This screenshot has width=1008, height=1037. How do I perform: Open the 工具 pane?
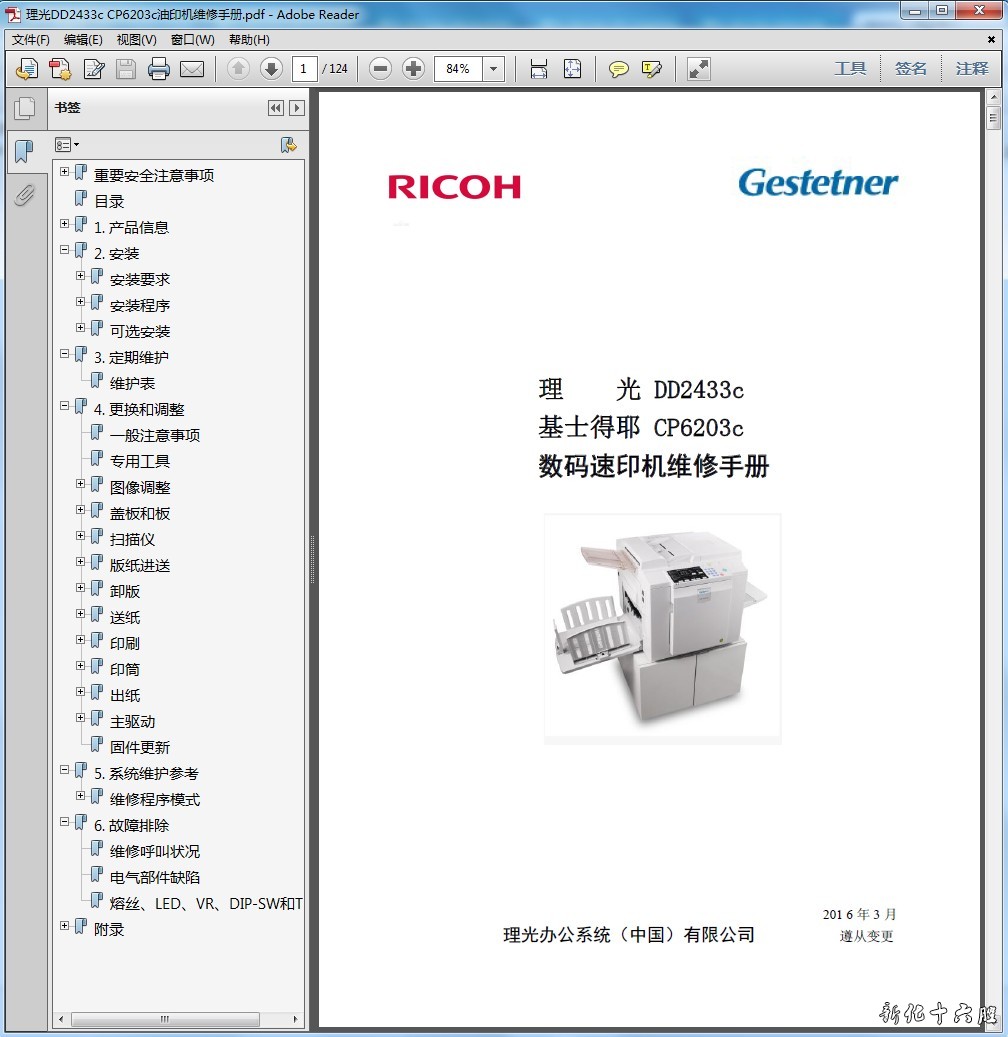pyautogui.click(x=850, y=69)
